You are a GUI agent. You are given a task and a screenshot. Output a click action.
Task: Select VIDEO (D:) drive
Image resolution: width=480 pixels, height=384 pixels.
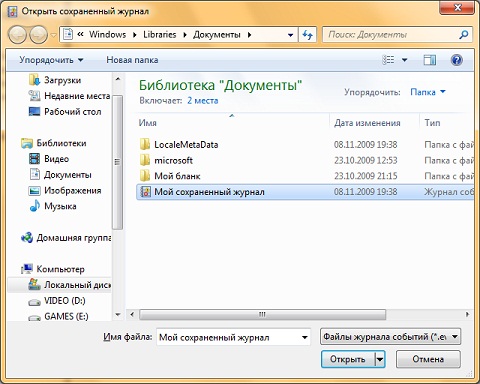click(x=65, y=301)
